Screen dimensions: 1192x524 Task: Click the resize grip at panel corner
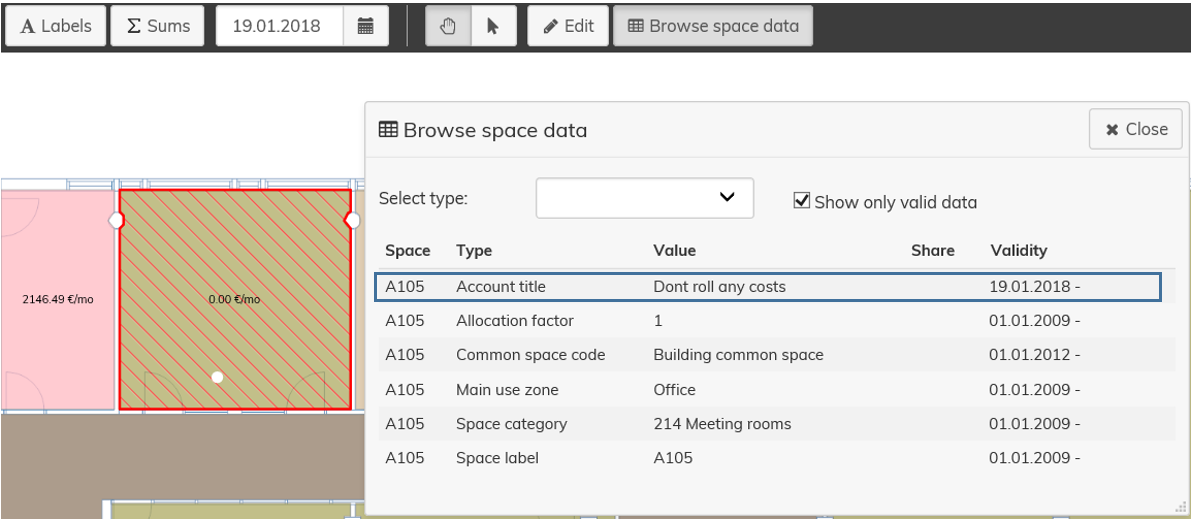[1181, 507]
